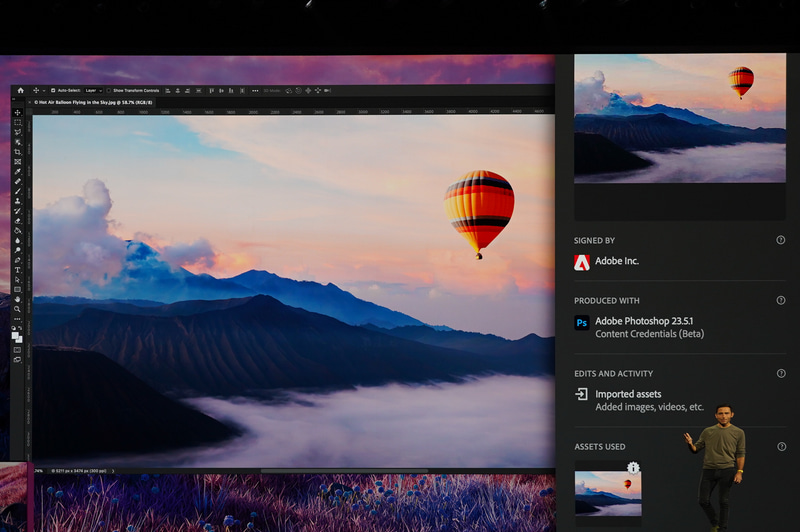Click Align left edges button
Viewport: 800px width, 532px height.
pyautogui.click(x=168, y=90)
